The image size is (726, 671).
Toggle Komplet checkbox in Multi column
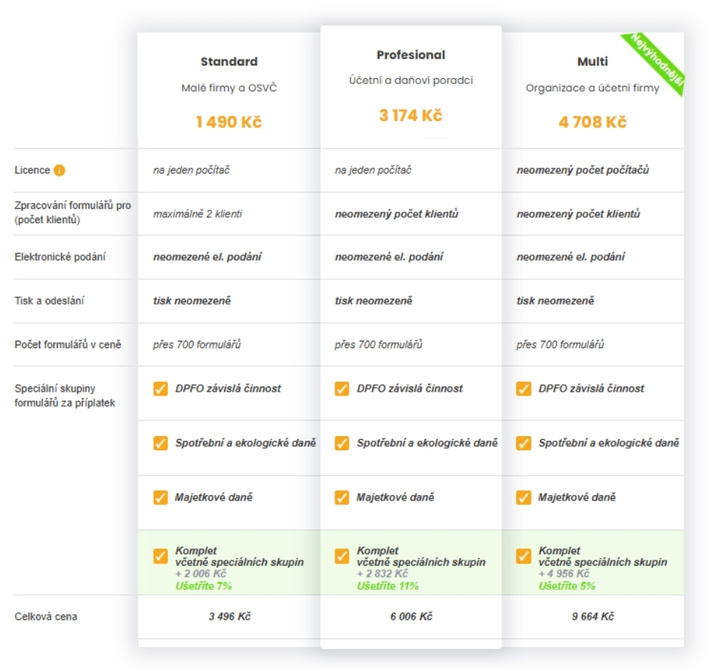point(524,557)
